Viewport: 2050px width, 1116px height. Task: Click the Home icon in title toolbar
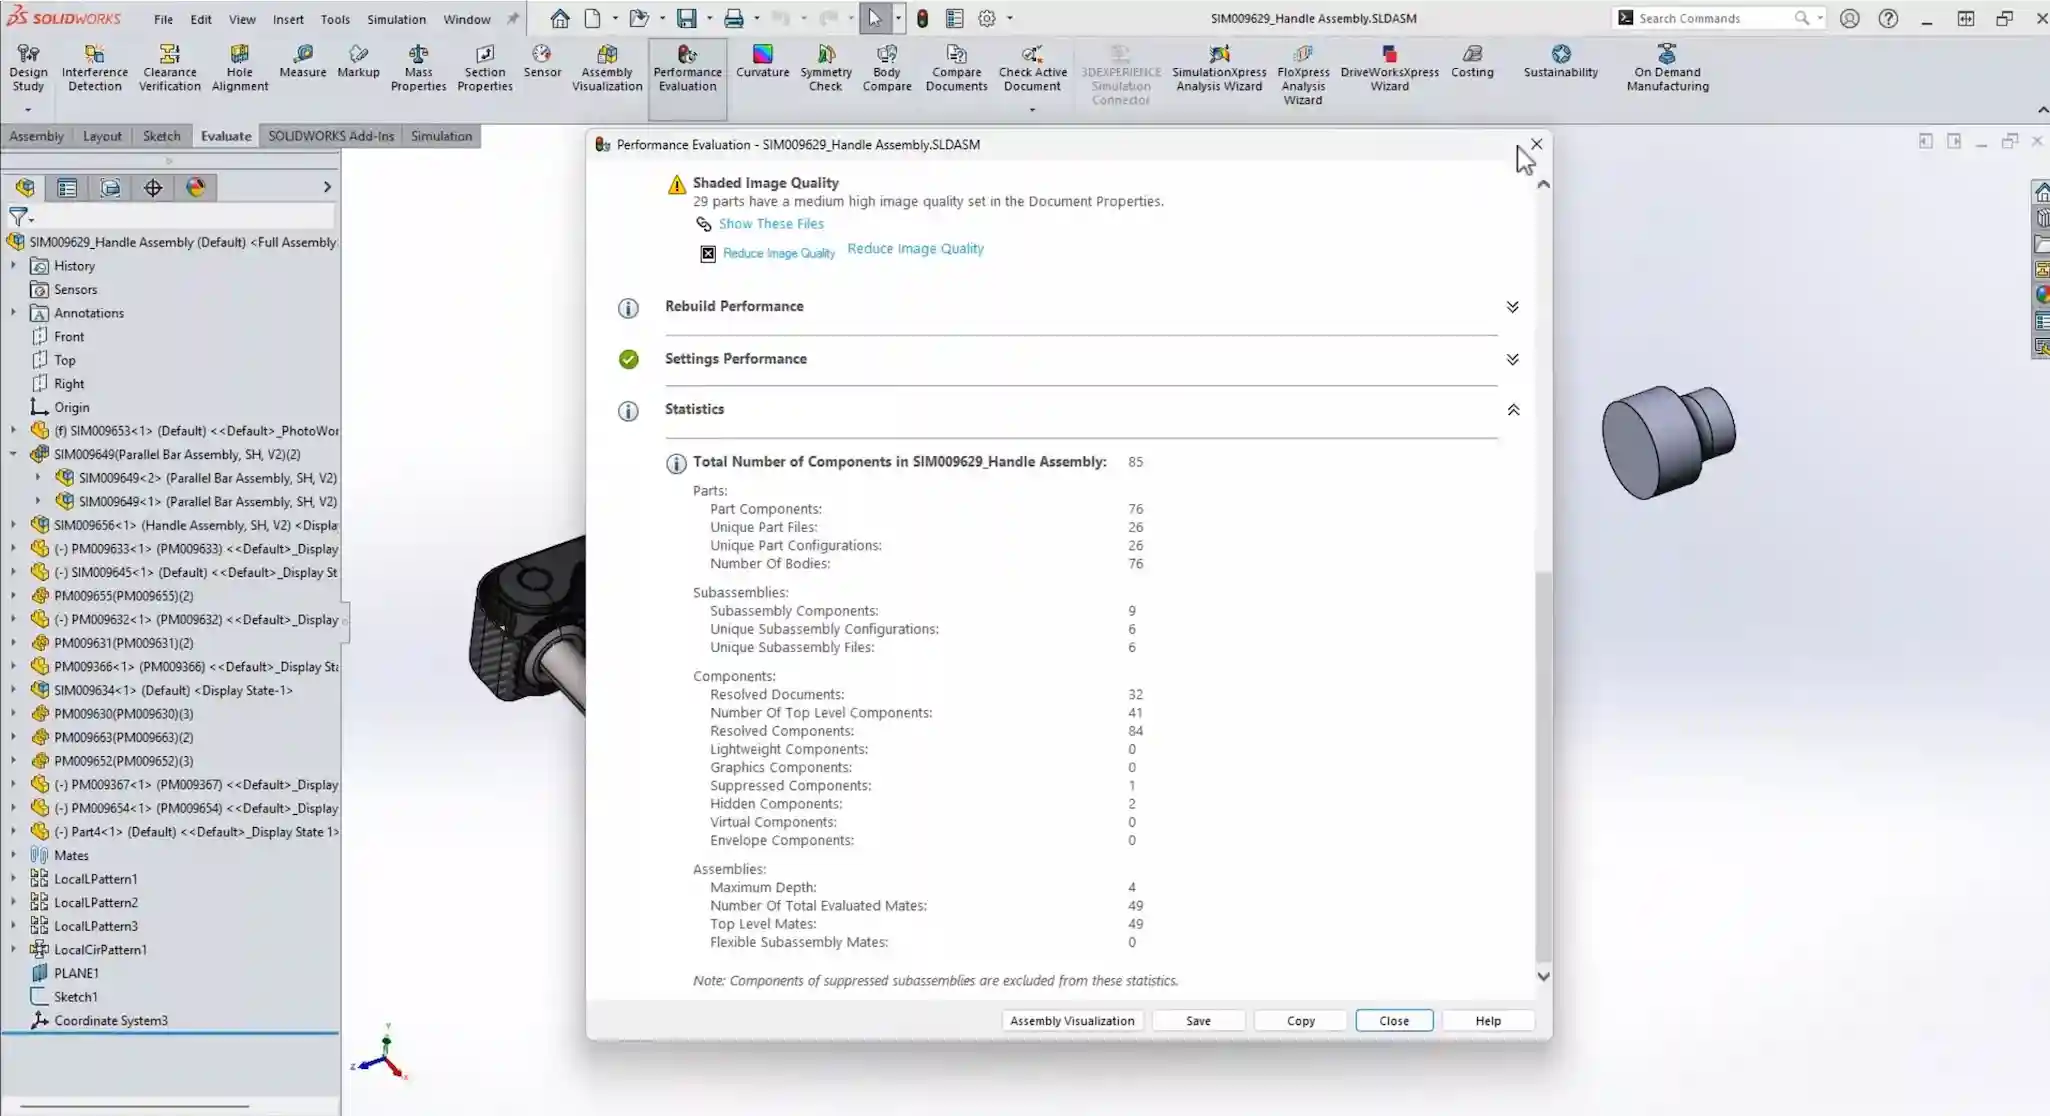560,18
